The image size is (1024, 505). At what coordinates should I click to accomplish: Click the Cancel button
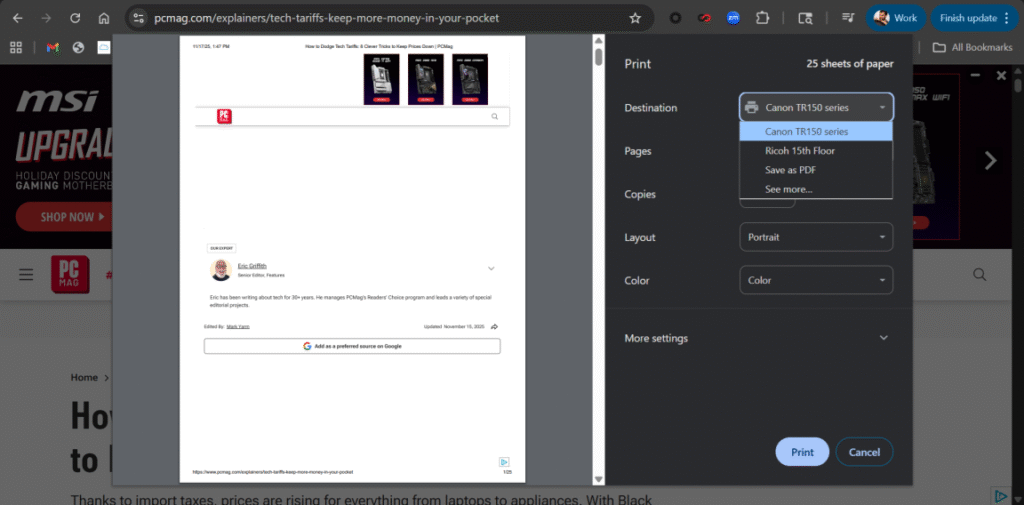(x=864, y=452)
